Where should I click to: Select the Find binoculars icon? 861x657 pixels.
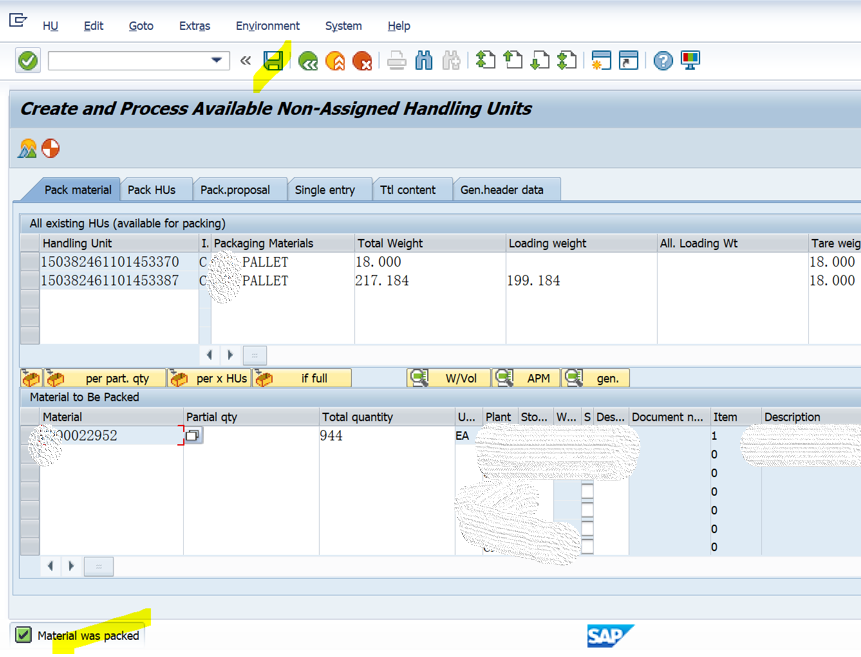(x=423, y=61)
